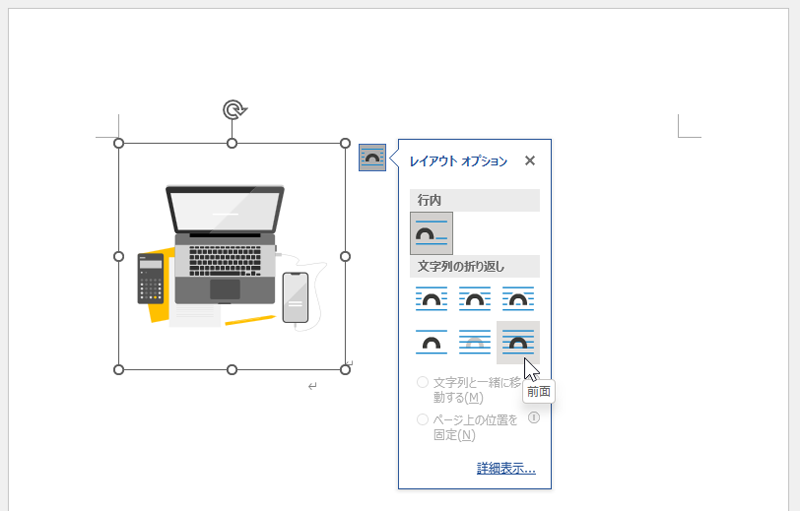Choose the behind text wrapping option
The height and width of the screenshot is (511, 800).
(x=474, y=342)
